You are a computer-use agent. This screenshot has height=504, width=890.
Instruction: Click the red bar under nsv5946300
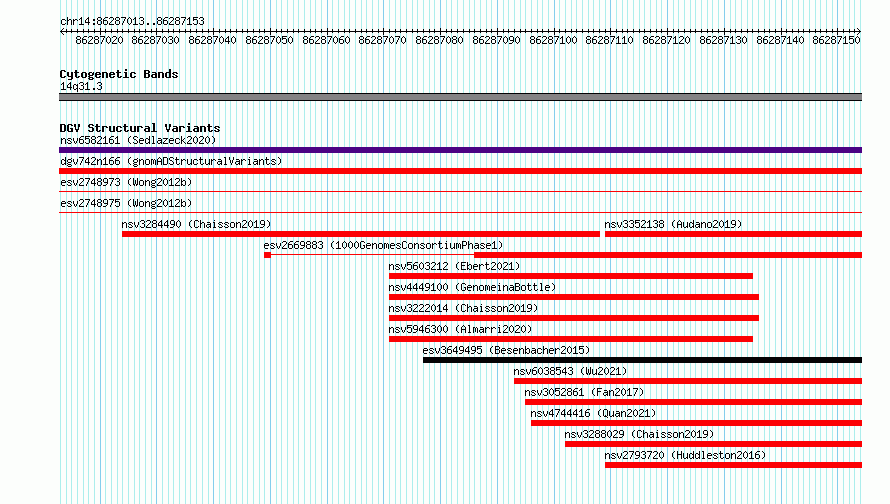[x=571, y=339]
